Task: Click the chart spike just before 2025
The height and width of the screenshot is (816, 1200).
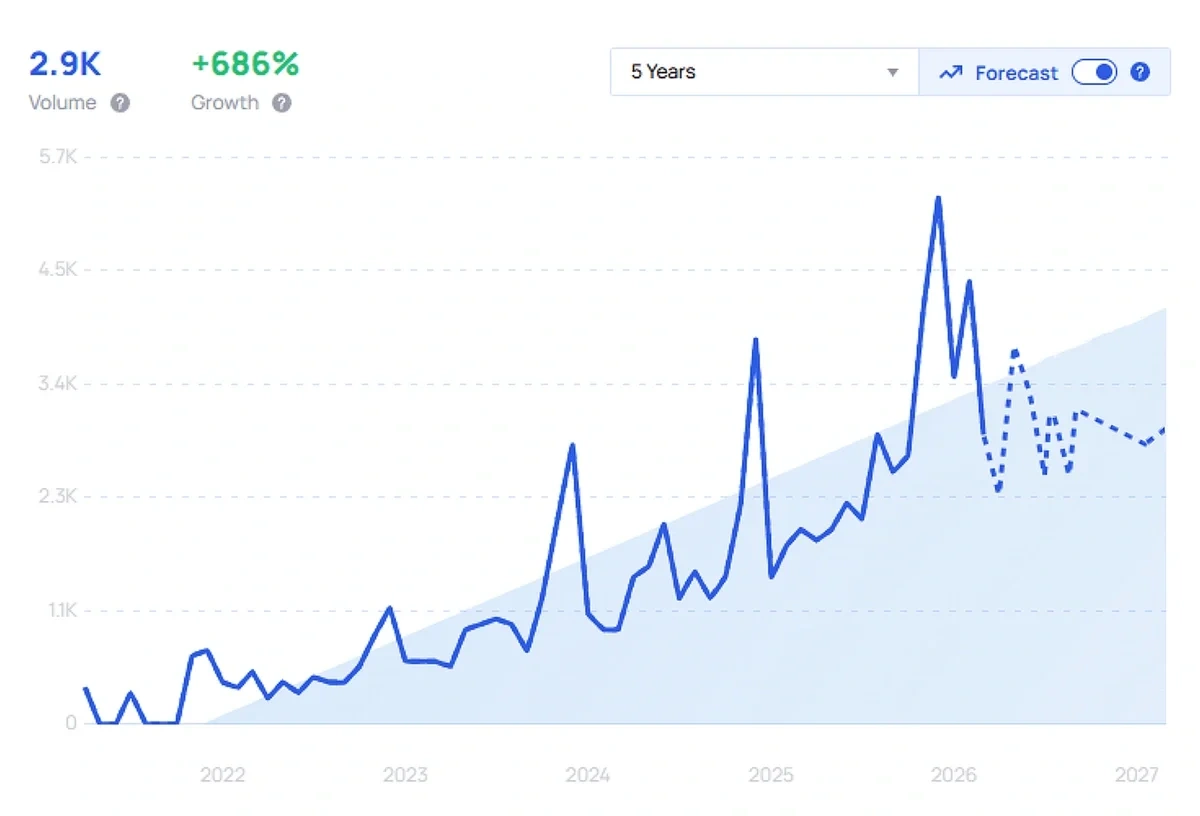Action: point(756,340)
